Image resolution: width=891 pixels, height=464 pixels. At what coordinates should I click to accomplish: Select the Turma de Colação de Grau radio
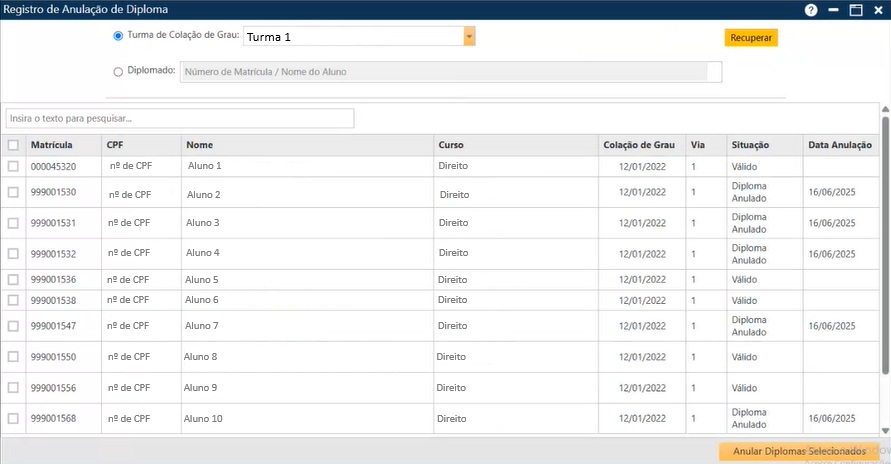pyautogui.click(x=119, y=36)
